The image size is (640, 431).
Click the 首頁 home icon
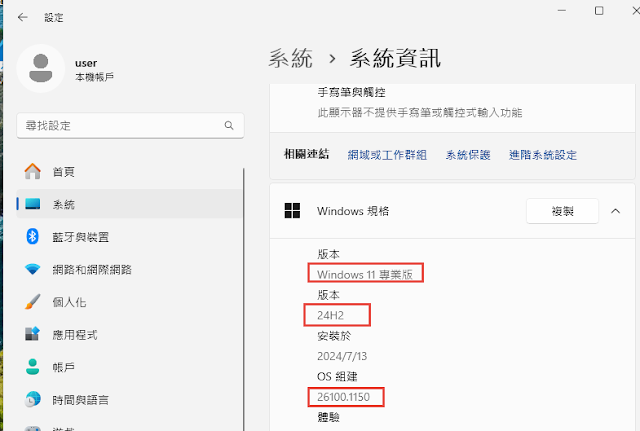32,171
